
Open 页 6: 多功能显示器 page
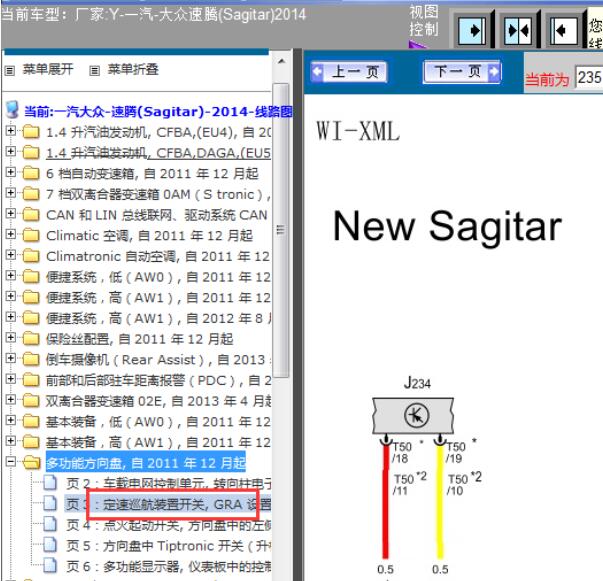168,566
